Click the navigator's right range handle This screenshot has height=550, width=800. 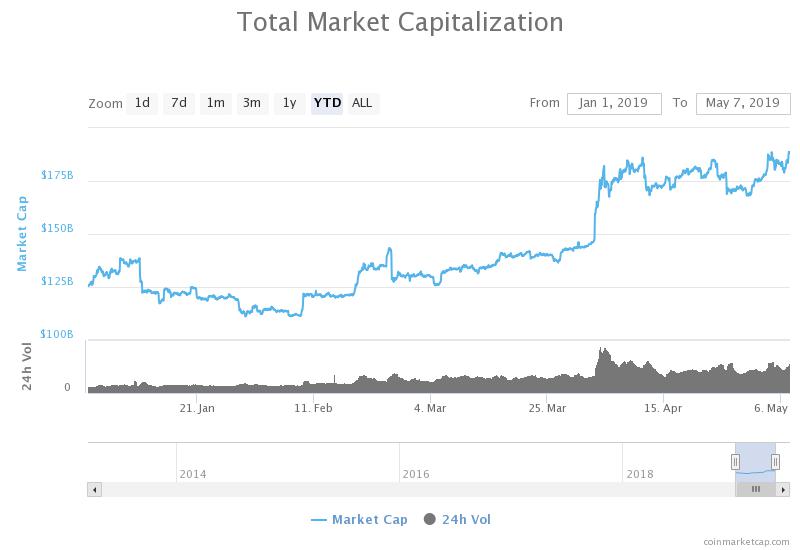click(775, 462)
